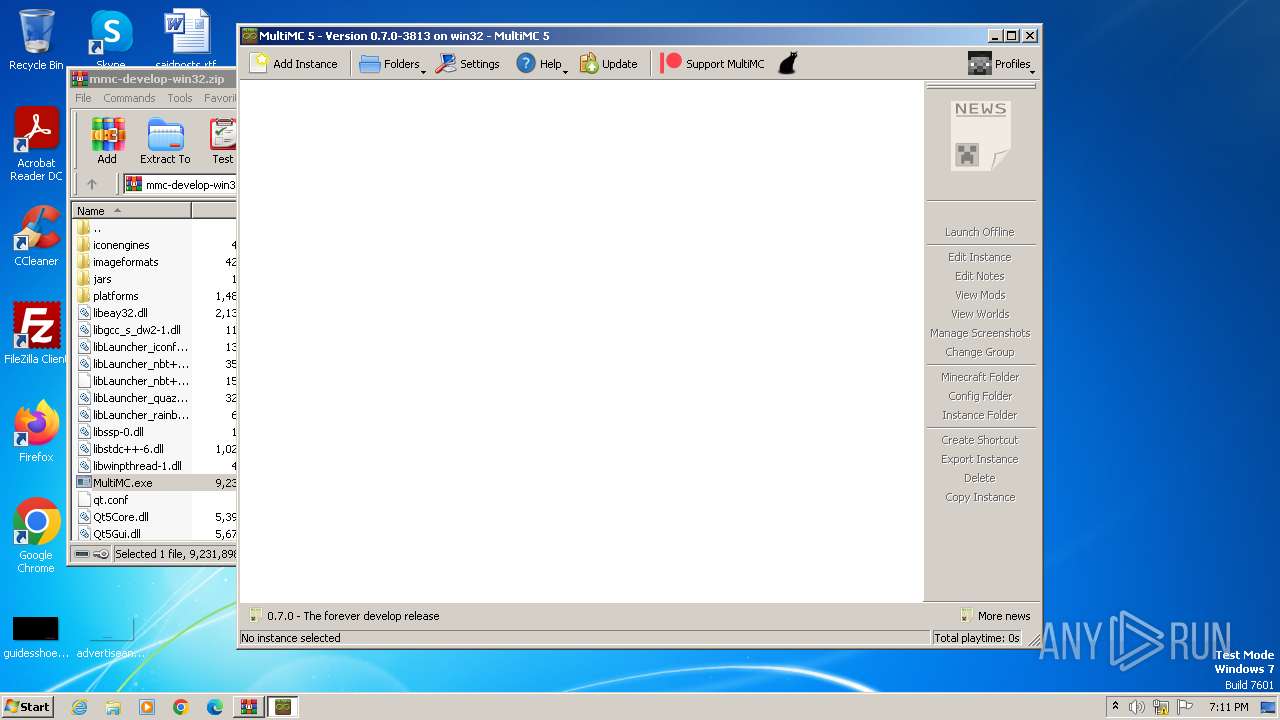Select Qt5Gui.dll in WinRAR list
1280x720 pixels.
[x=117, y=534]
